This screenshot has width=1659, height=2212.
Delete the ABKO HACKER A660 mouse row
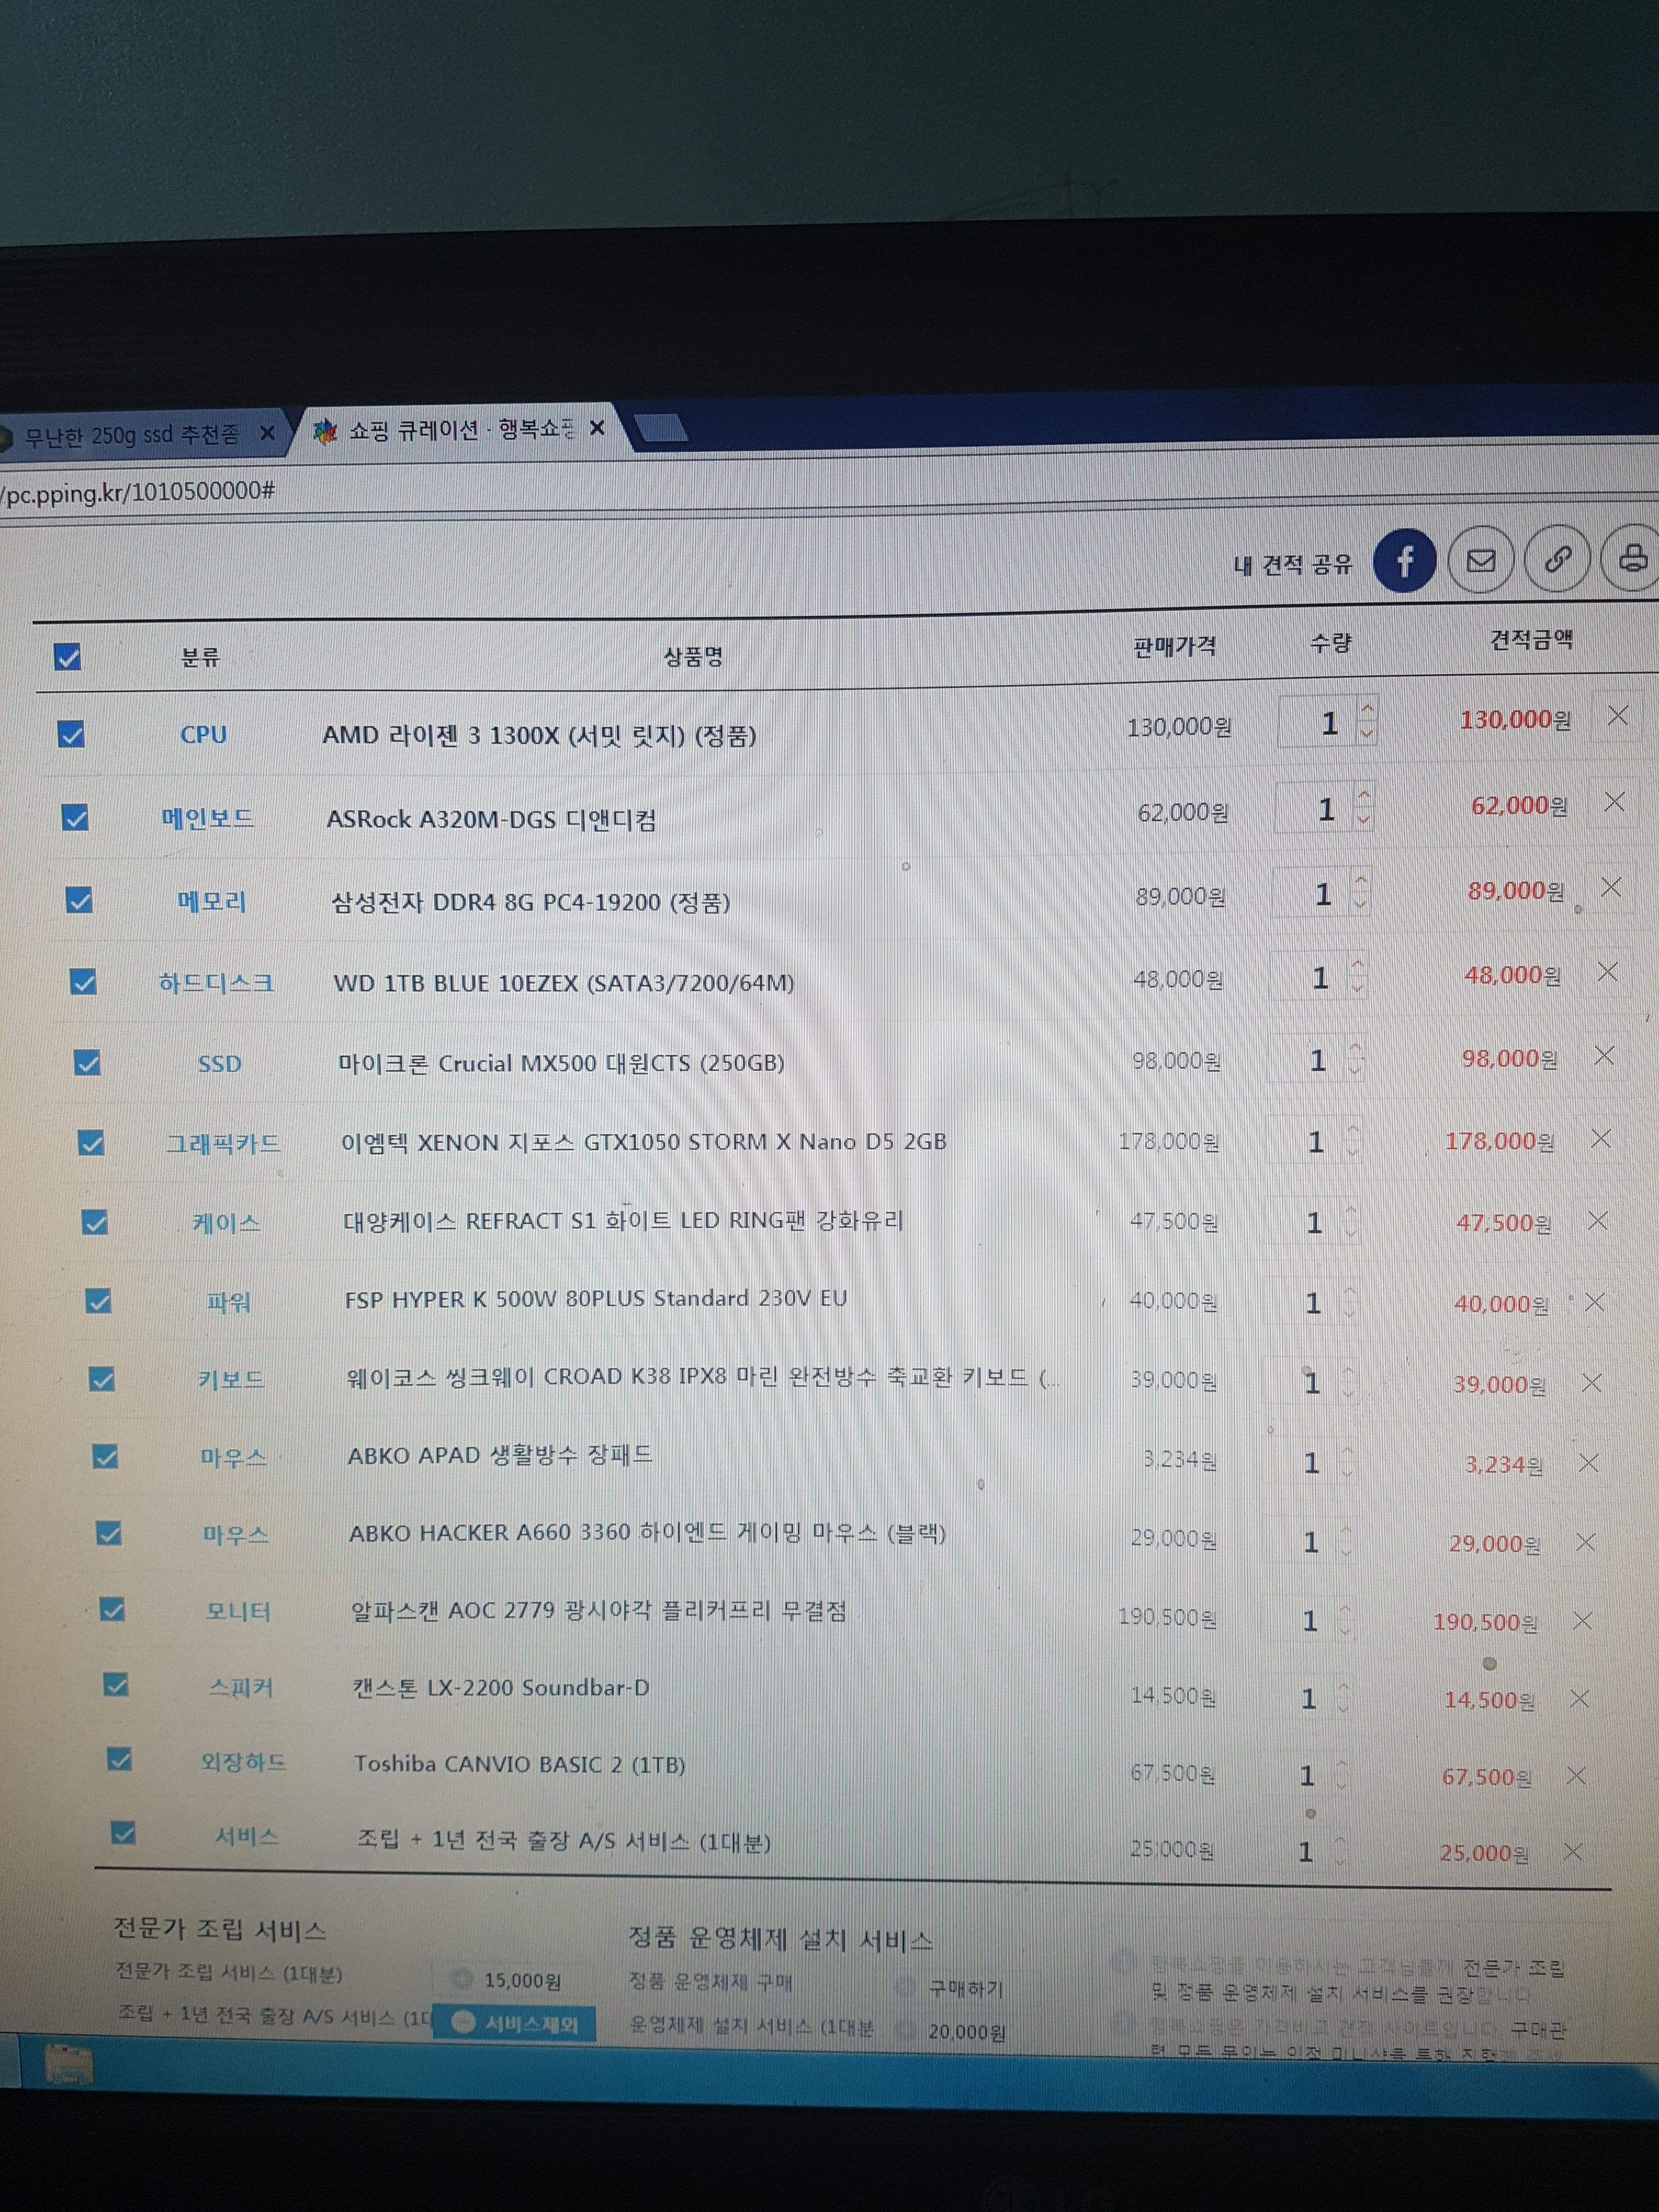click(x=1585, y=1542)
